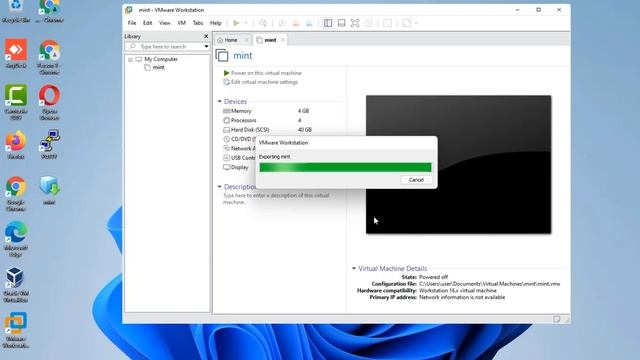This screenshot has height=360, width=640.
Task: Toggle the thumbnail bar toolbar icon
Action: [341, 23]
